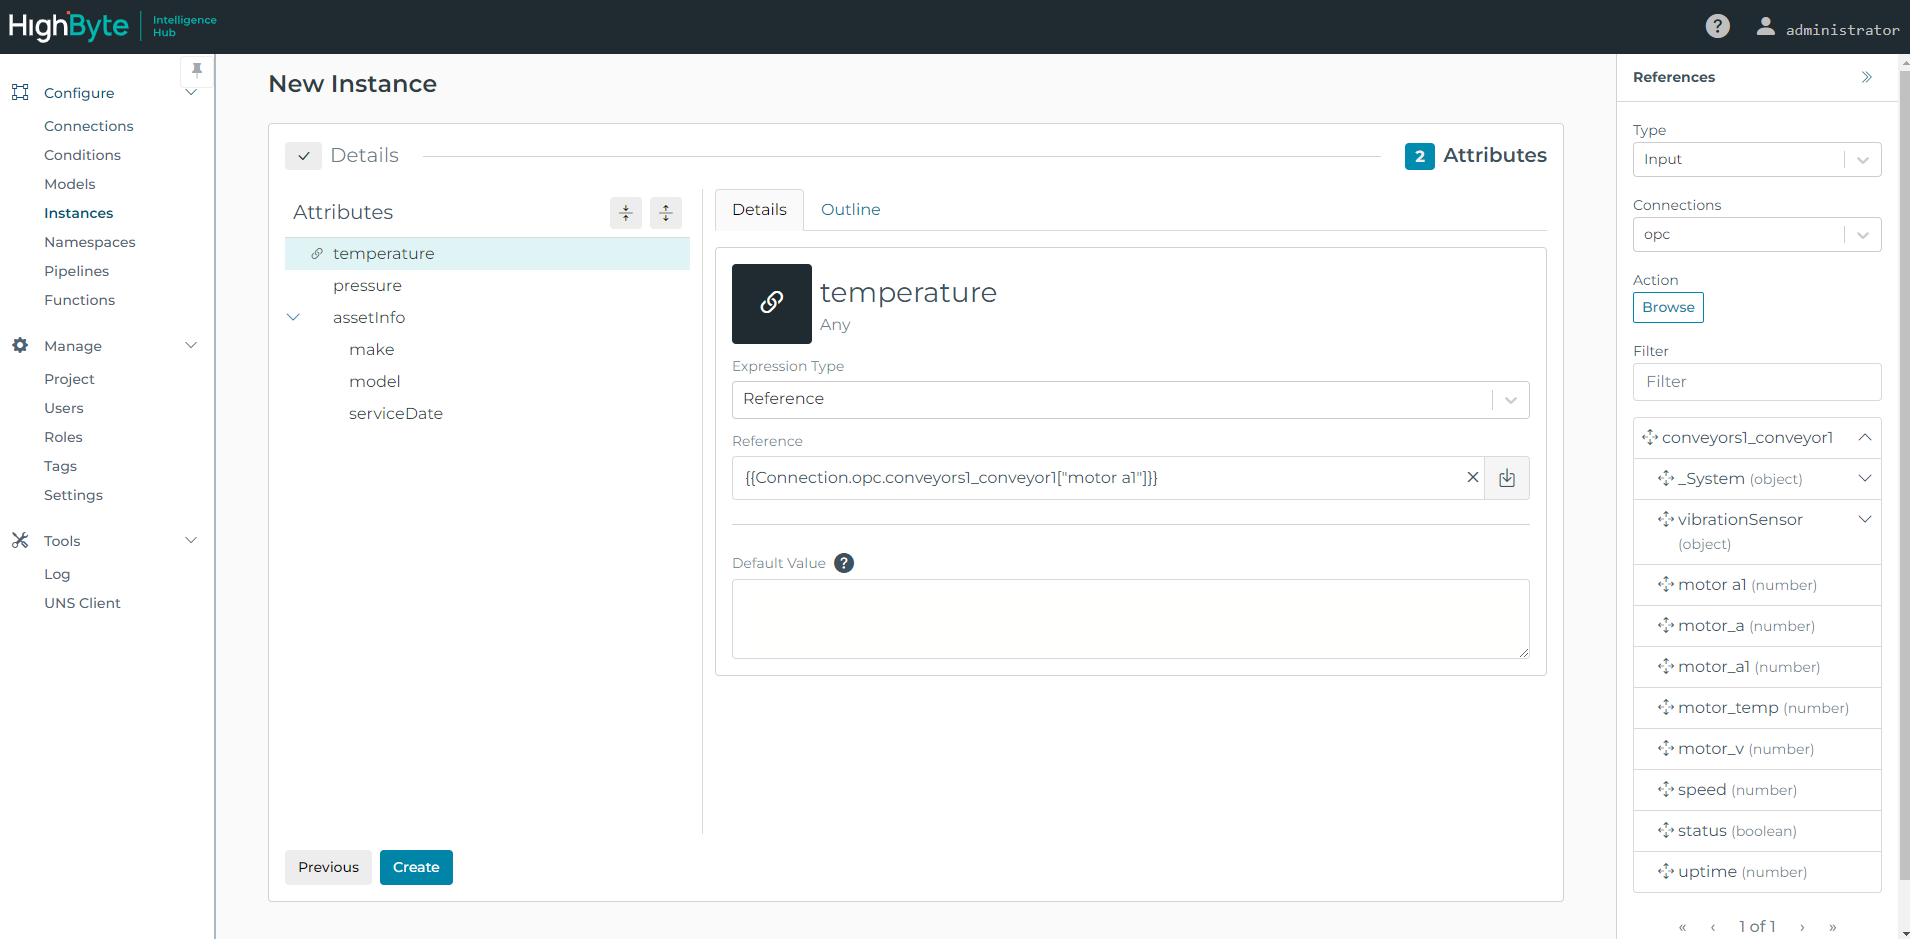Expand all attributes icon

(x=666, y=212)
